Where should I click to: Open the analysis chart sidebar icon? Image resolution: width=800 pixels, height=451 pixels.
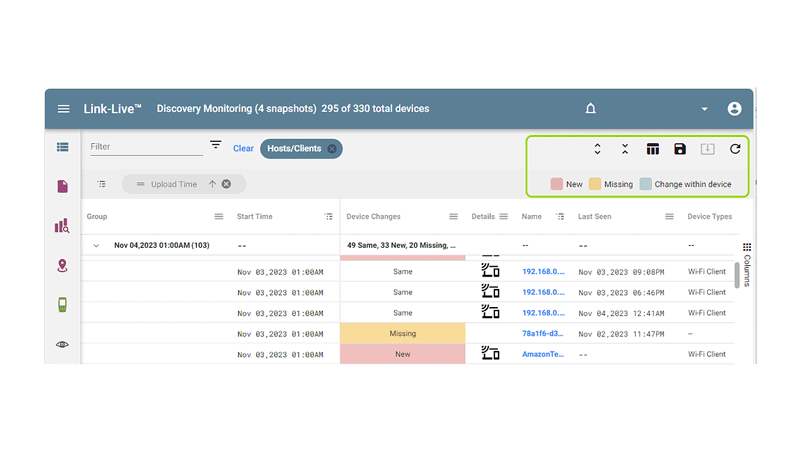tap(62, 226)
